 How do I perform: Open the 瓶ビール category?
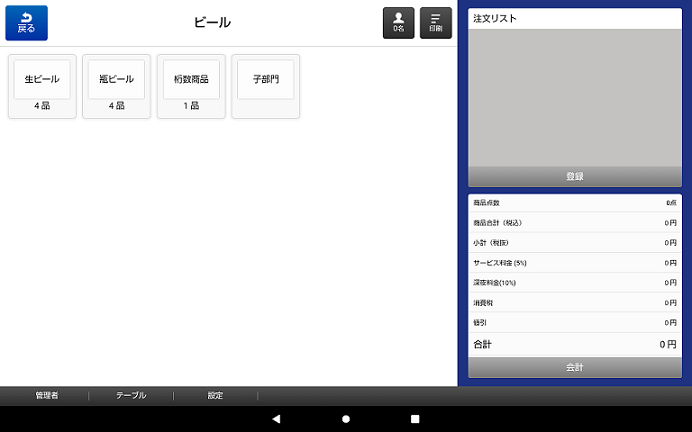click(x=116, y=86)
